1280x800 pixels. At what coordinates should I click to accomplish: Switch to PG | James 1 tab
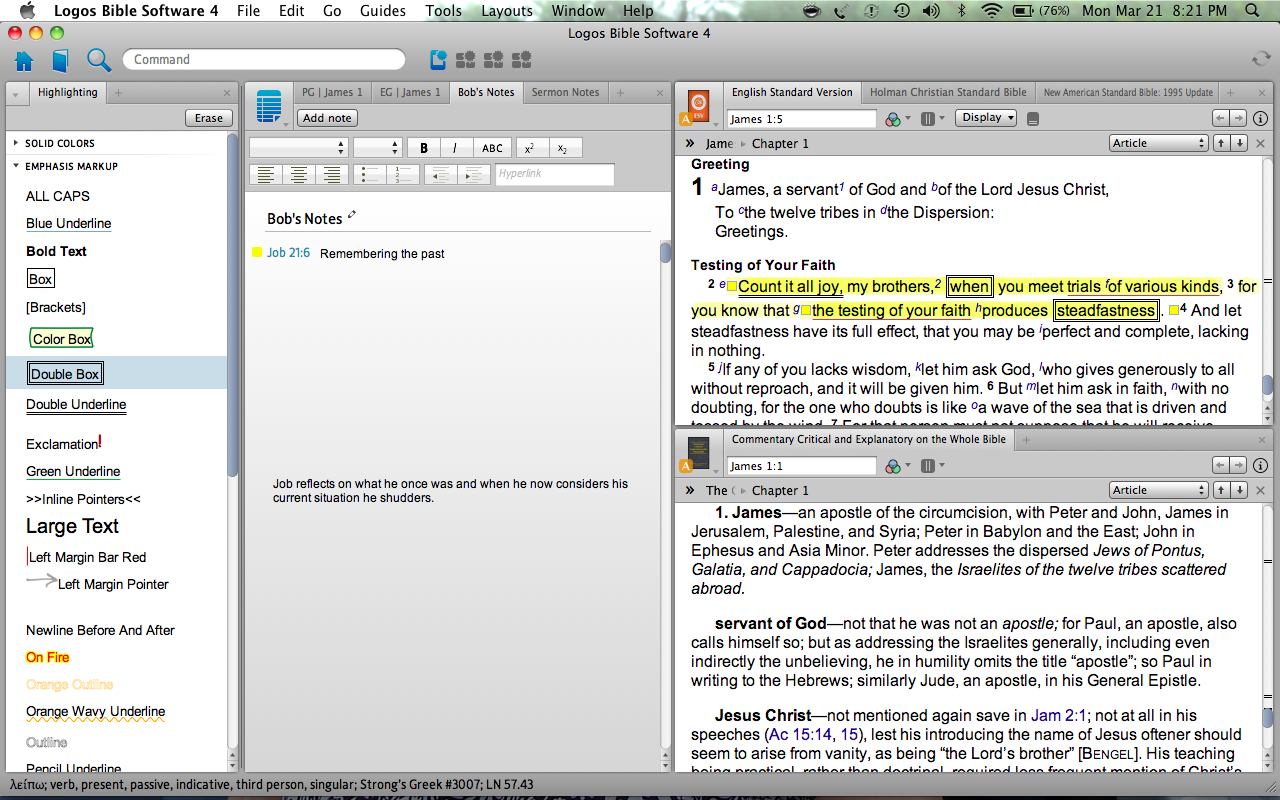(333, 92)
